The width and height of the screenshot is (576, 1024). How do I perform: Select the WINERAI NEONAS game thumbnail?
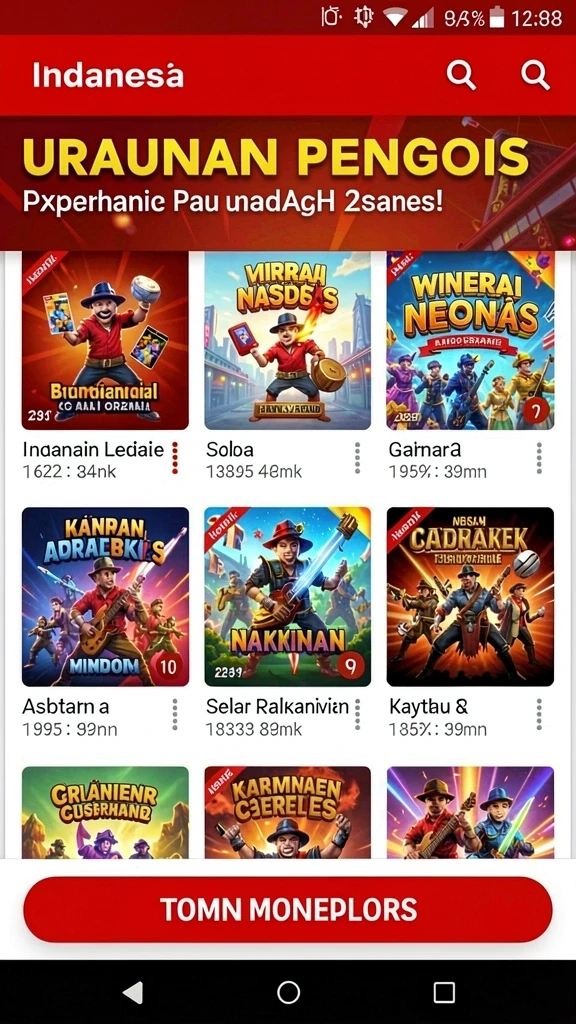[x=470, y=340]
